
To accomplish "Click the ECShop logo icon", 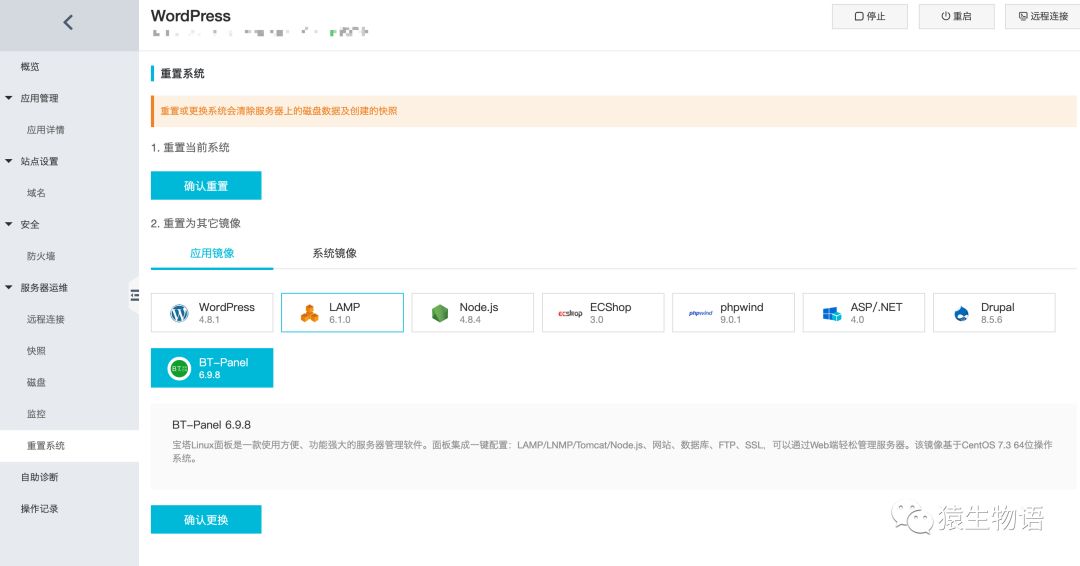I will (x=570, y=313).
